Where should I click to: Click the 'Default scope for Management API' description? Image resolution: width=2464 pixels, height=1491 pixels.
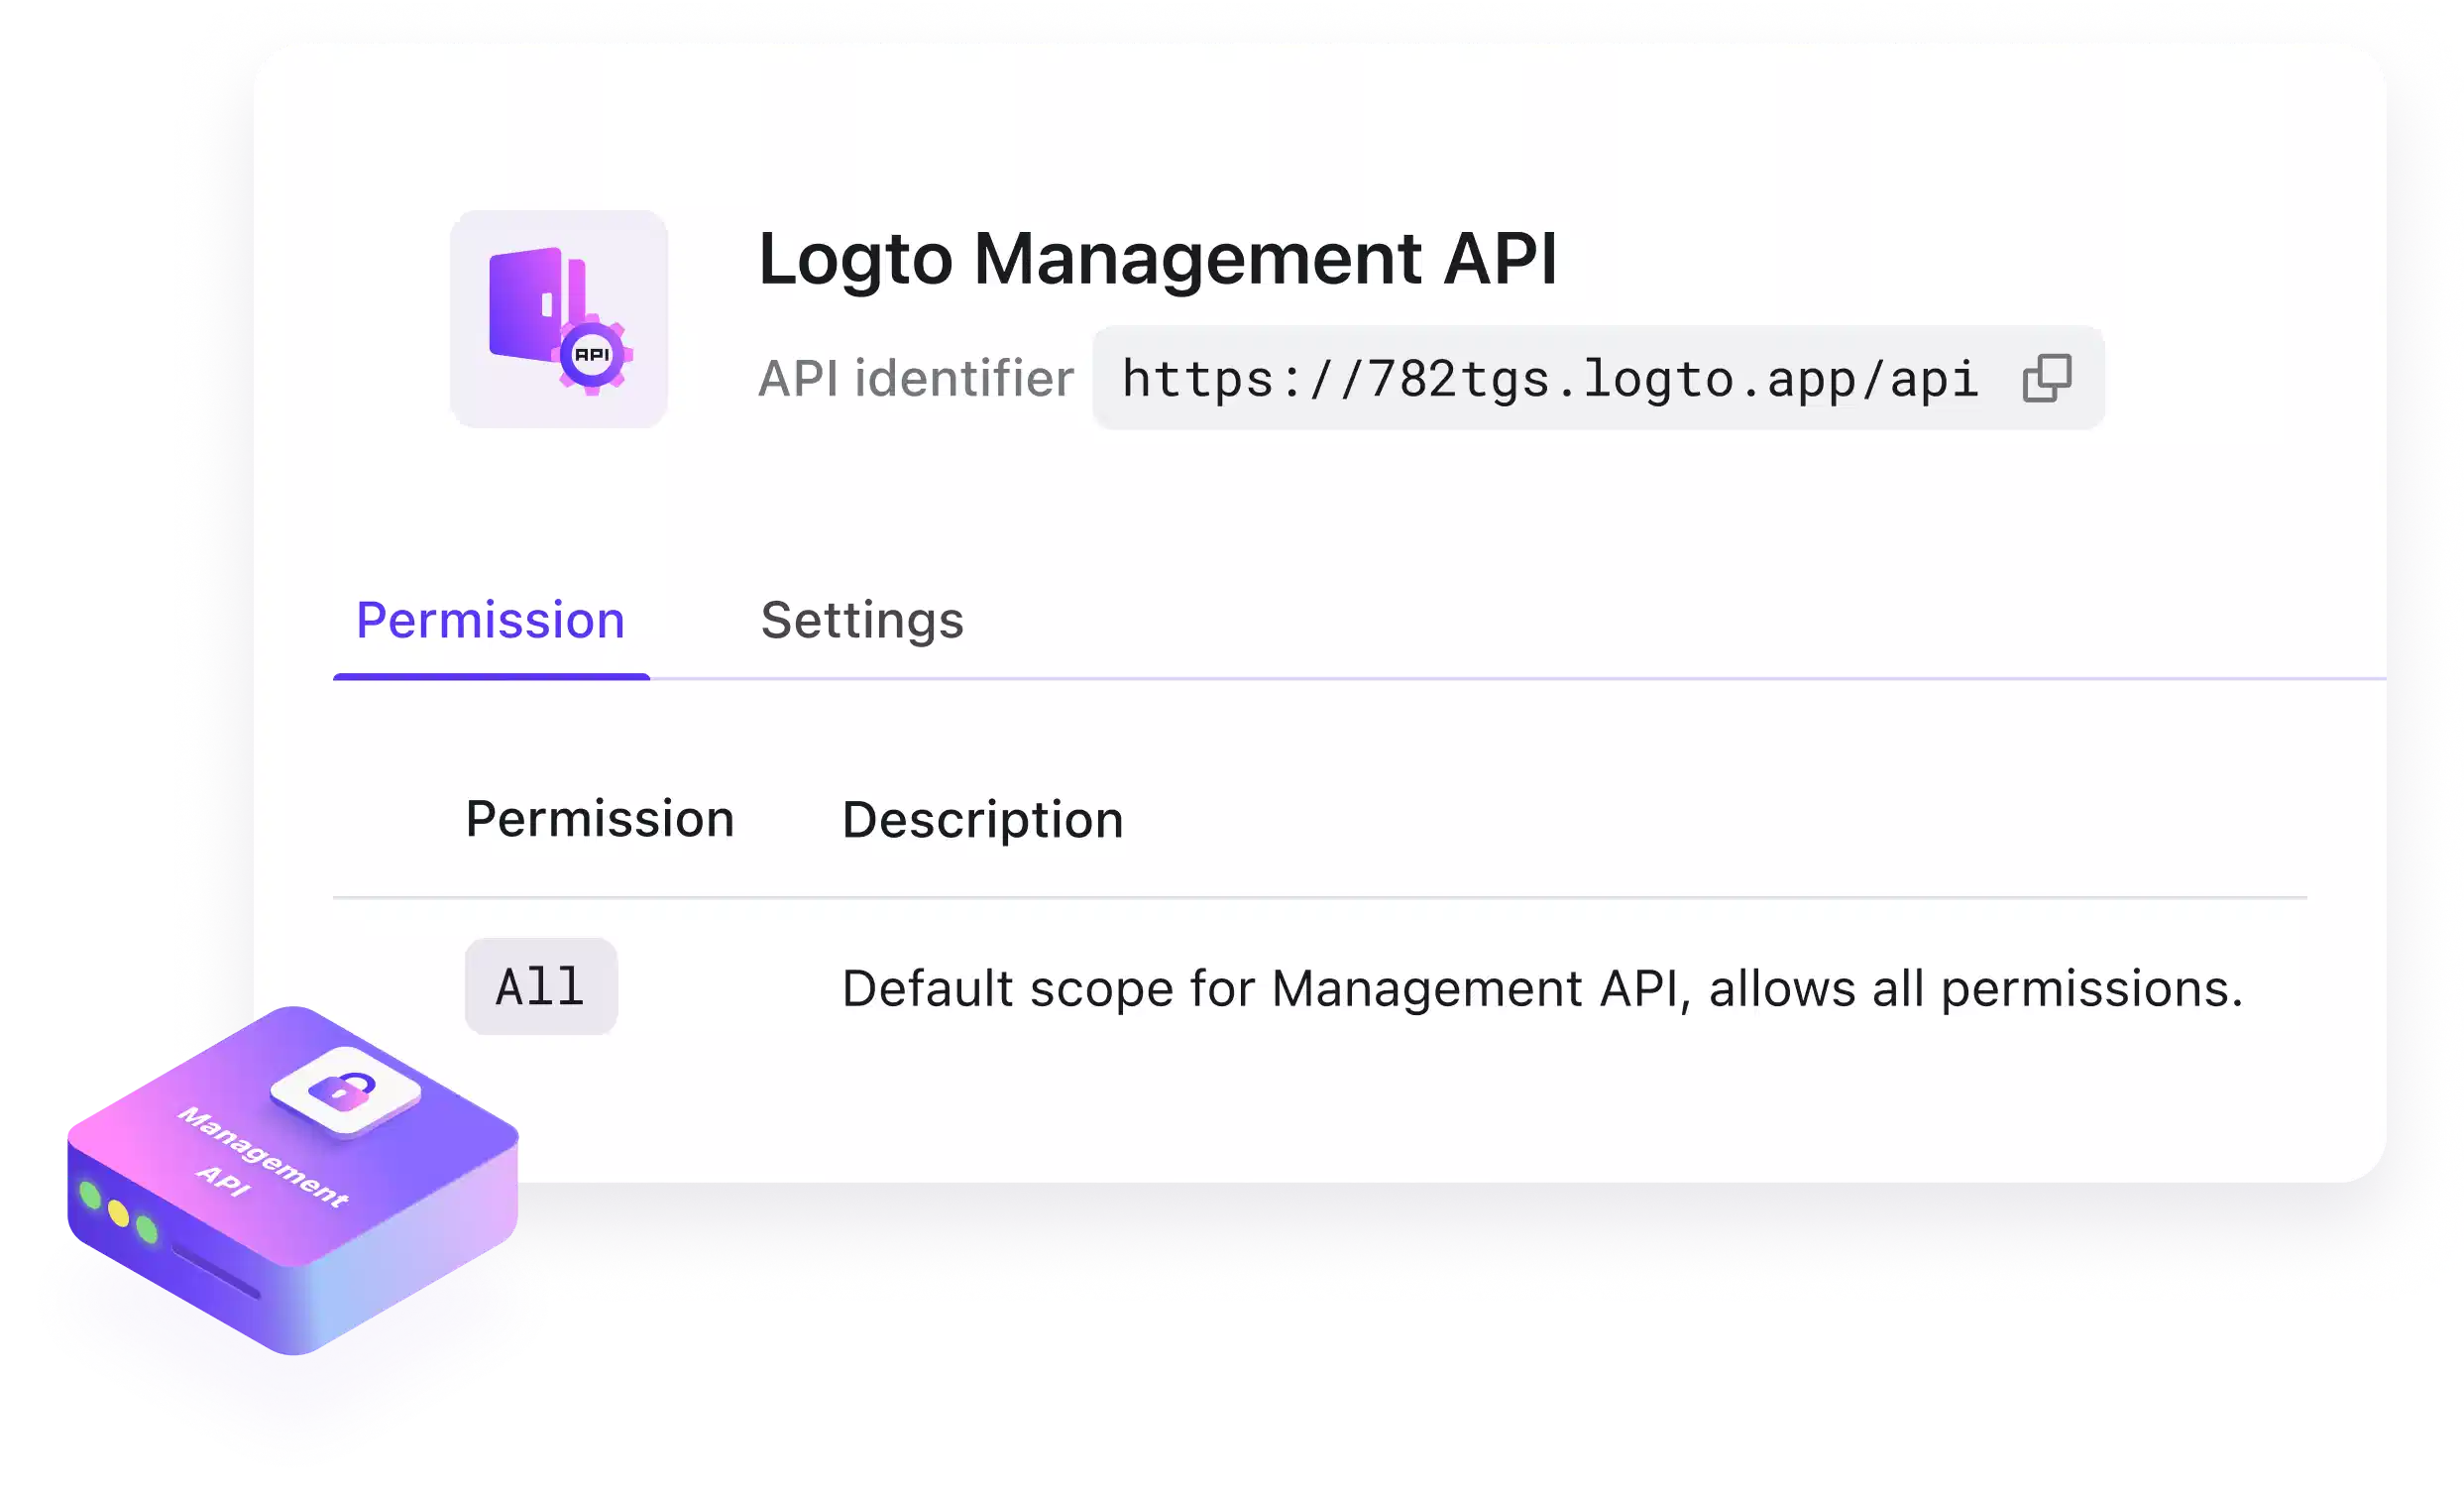click(1543, 989)
